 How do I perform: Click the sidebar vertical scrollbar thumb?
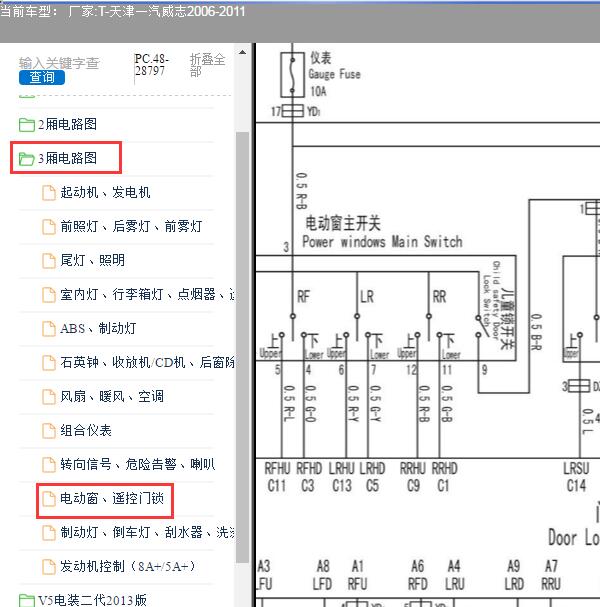pos(242,347)
